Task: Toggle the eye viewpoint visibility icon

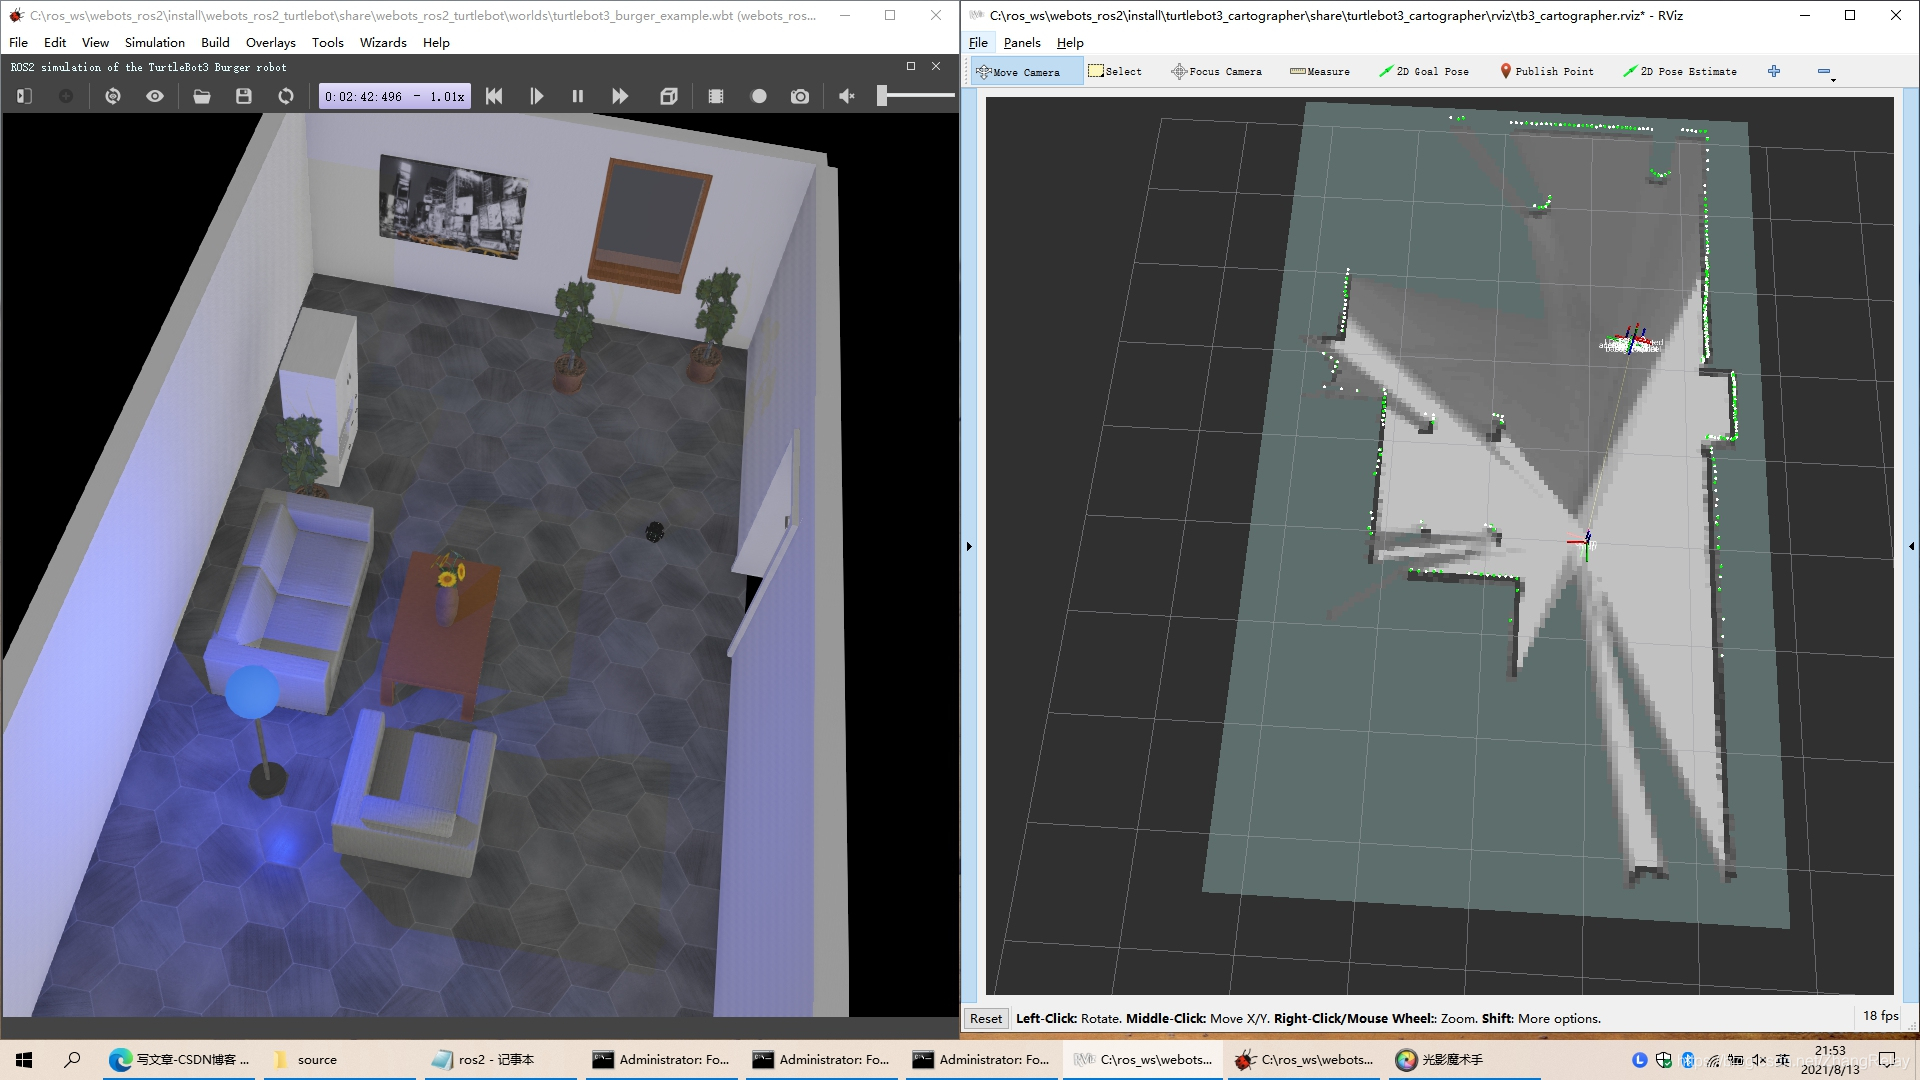Action: [x=154, y=96]
